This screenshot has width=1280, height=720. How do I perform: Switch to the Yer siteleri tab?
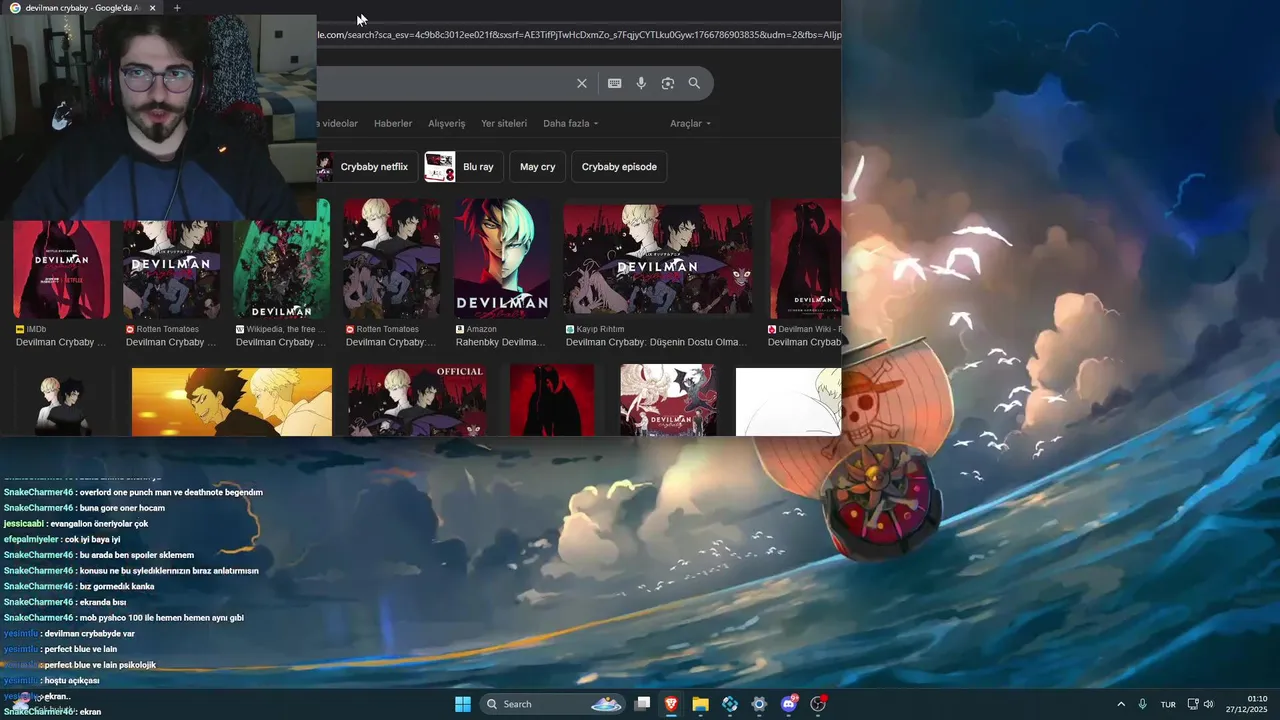coord(504,123)
